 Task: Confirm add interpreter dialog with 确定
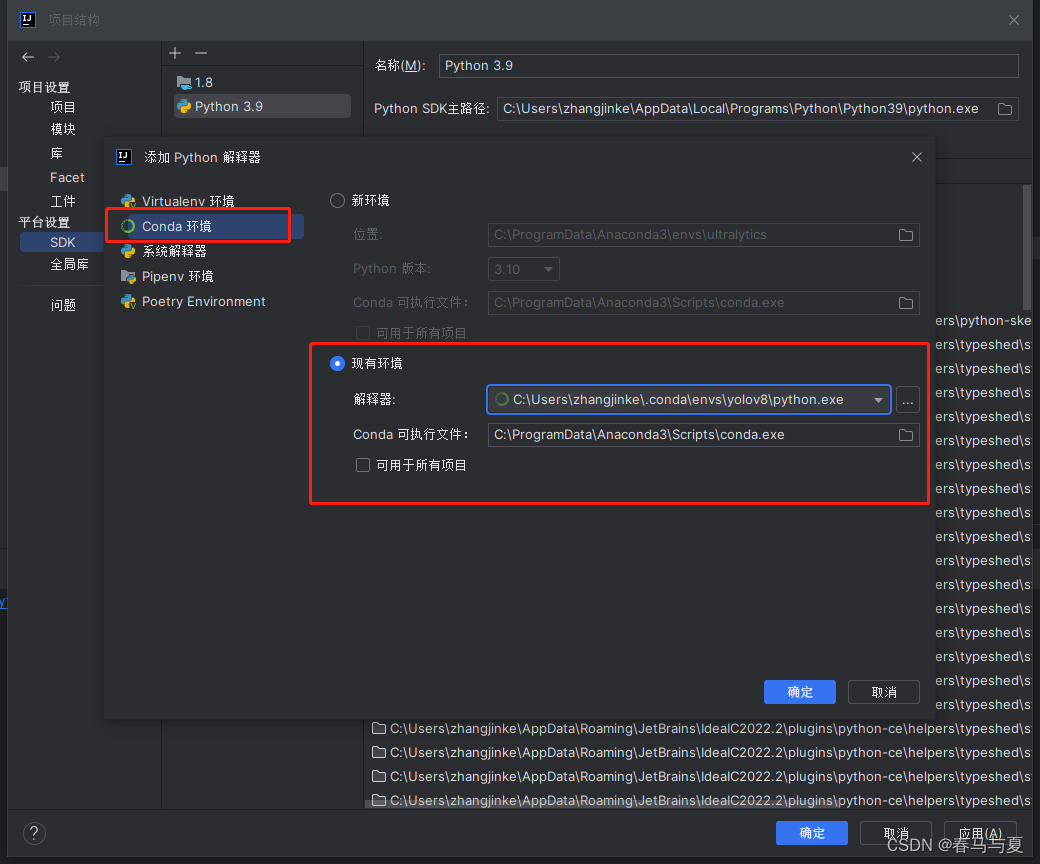pos(800,692)
